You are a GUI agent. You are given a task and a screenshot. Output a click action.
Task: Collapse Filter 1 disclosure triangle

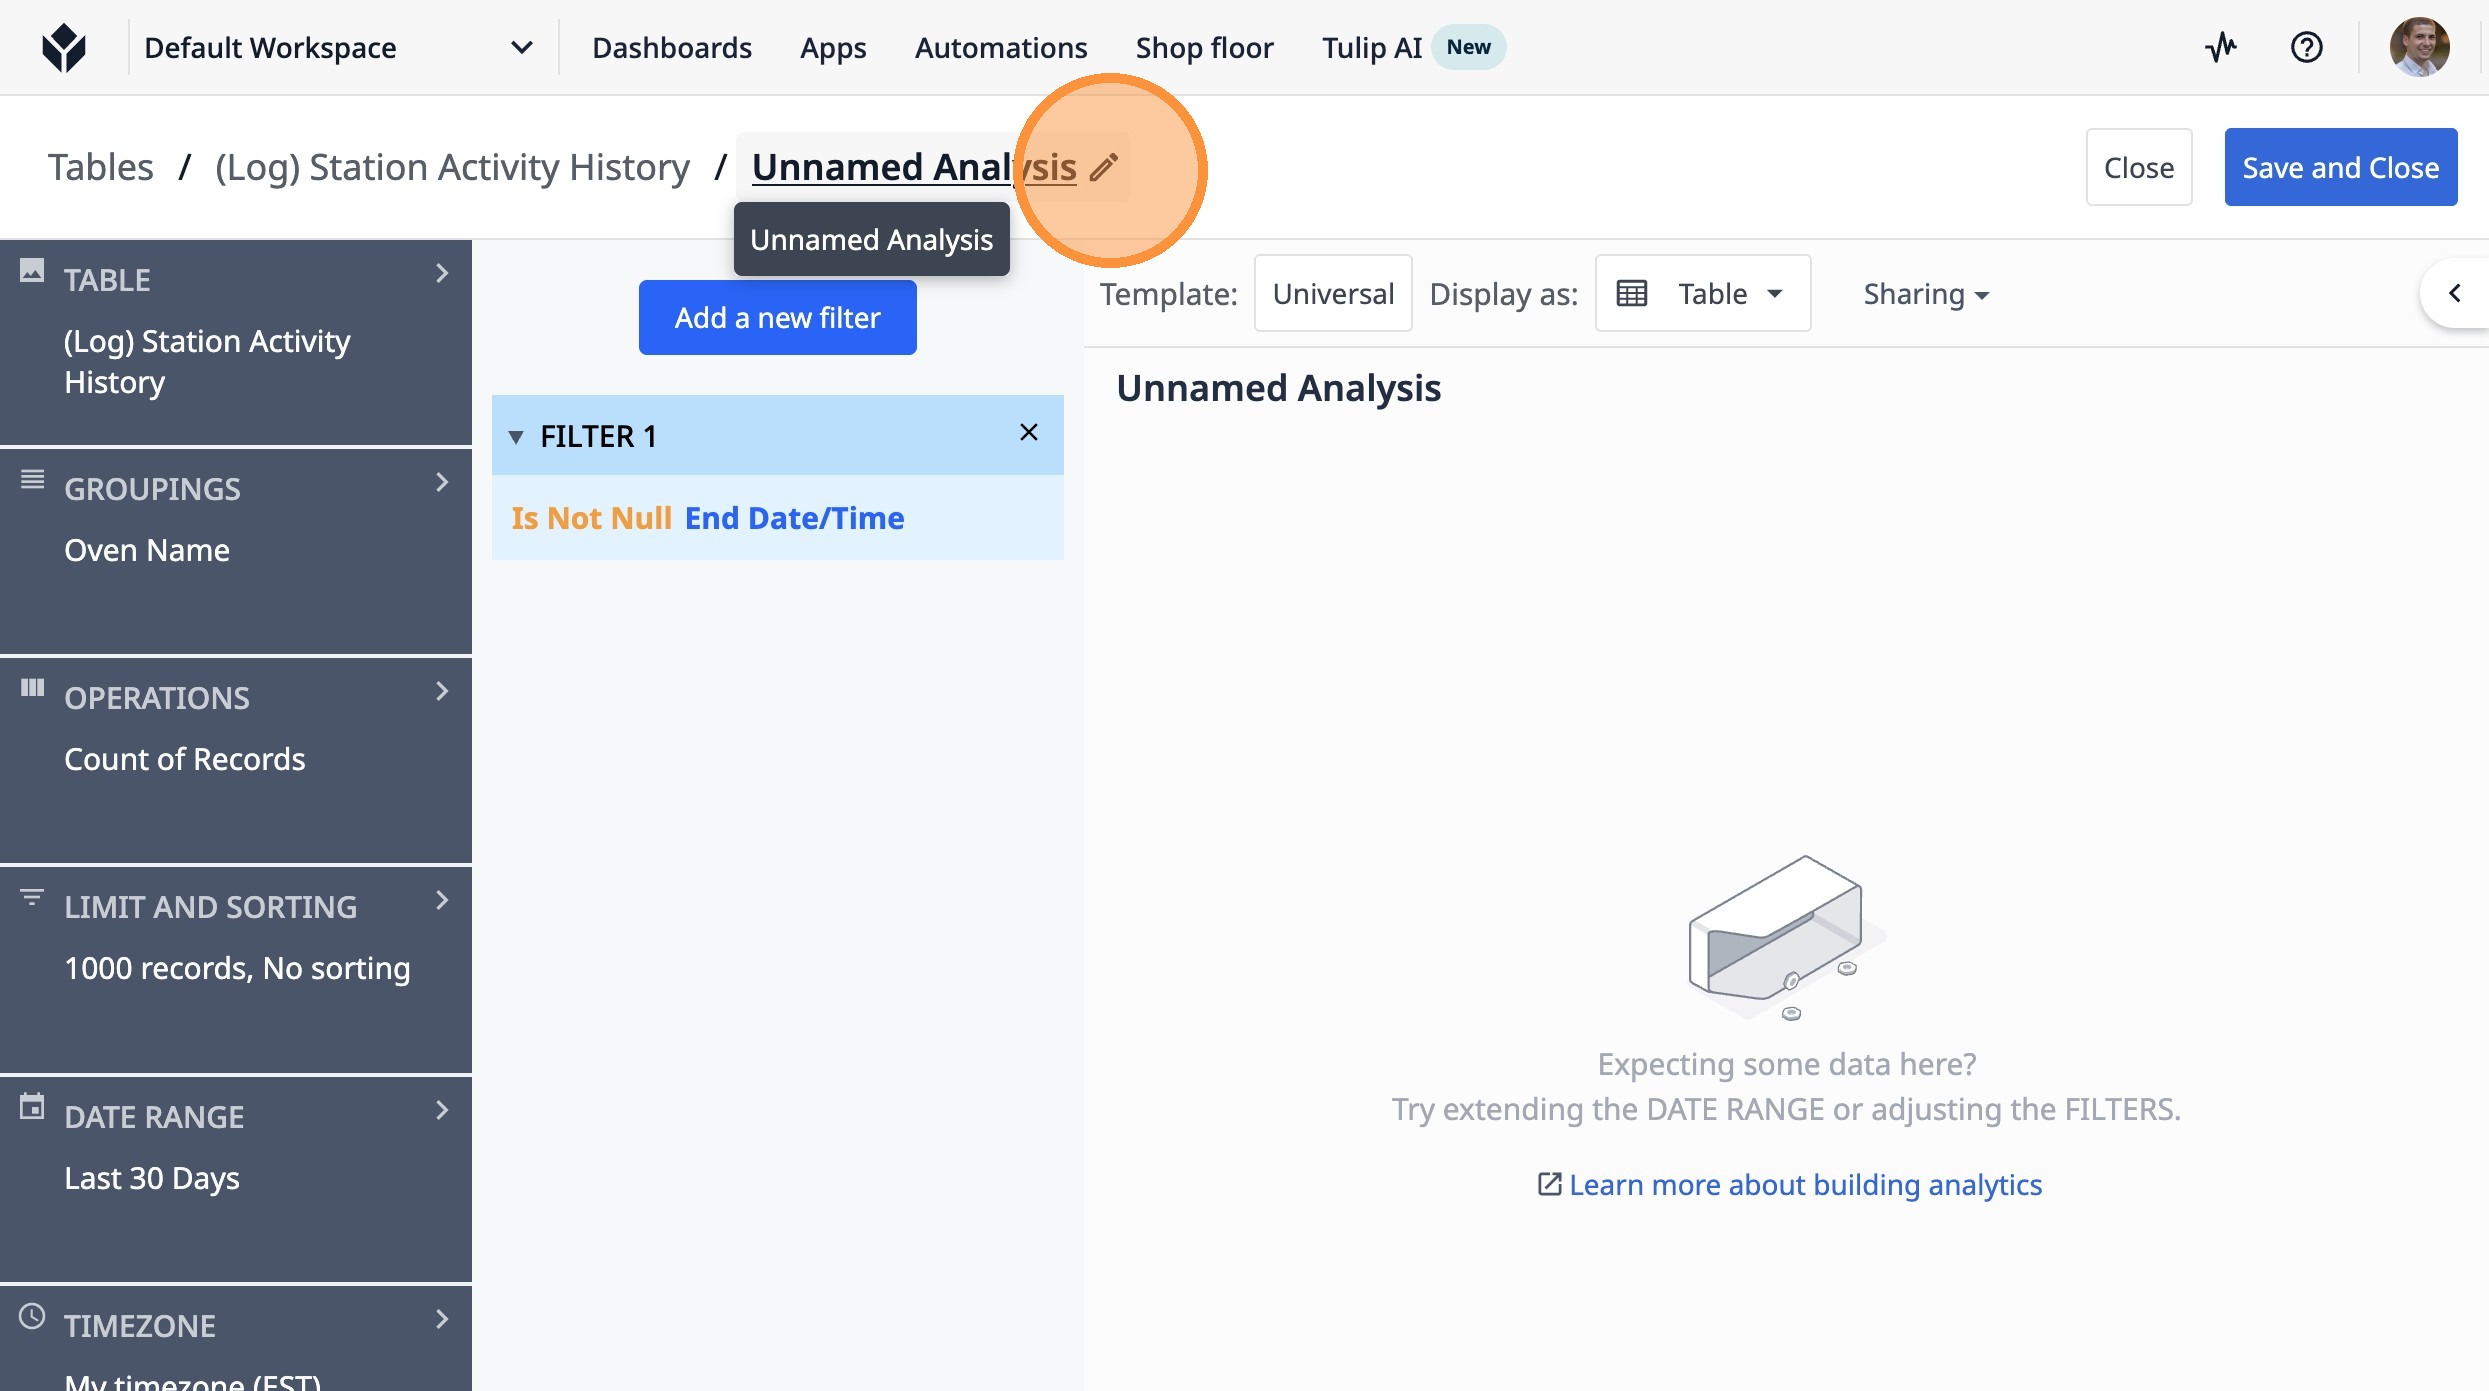click(516, 437)
